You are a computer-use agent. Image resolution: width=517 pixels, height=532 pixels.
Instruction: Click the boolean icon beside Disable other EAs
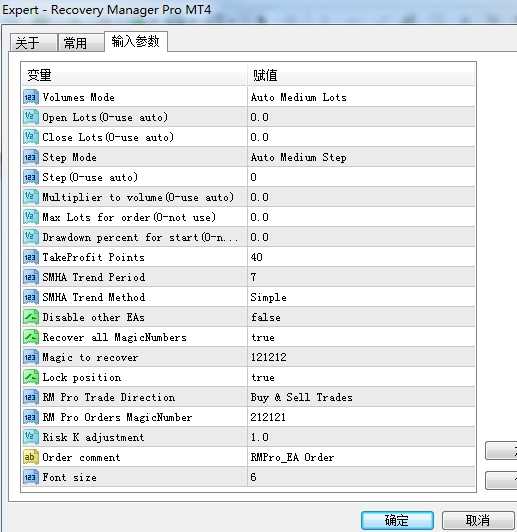click(x=31, y=317)
